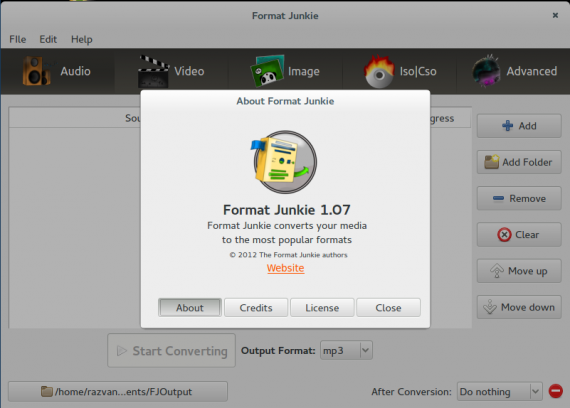
Task: Choose the Image photo icon
Action: click(x=267, y=71)
